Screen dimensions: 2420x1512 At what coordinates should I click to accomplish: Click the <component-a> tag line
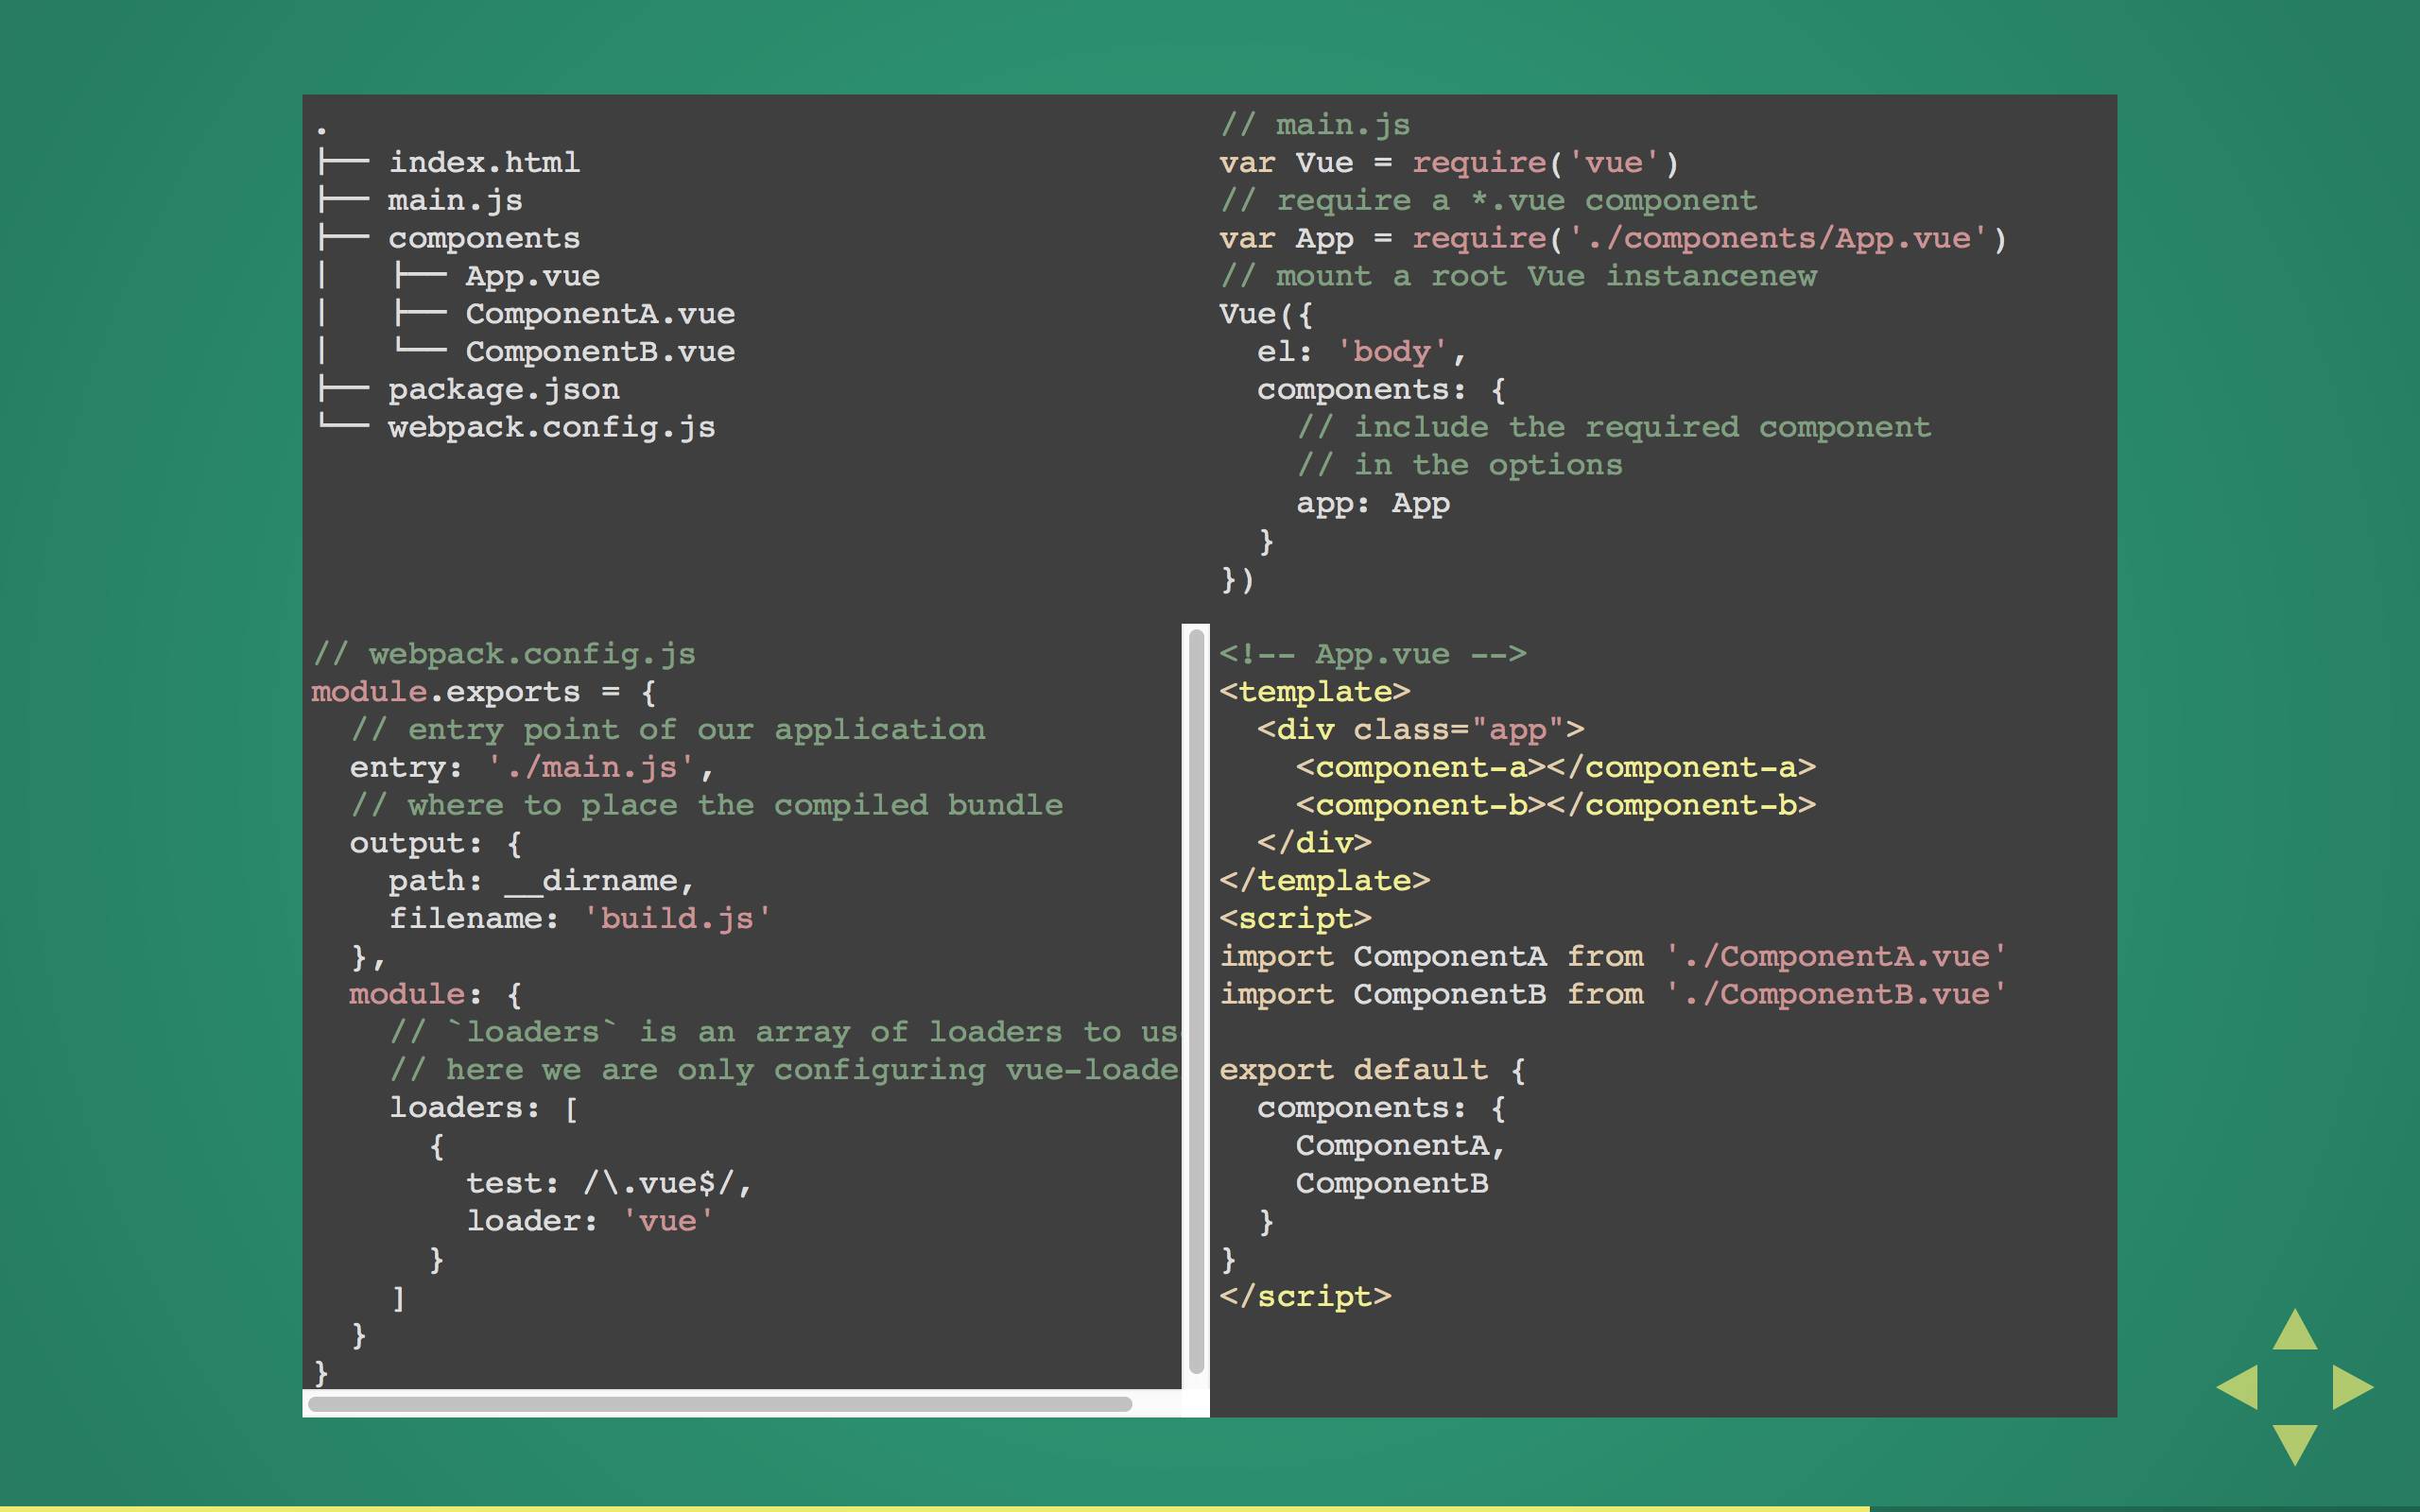1556,768
